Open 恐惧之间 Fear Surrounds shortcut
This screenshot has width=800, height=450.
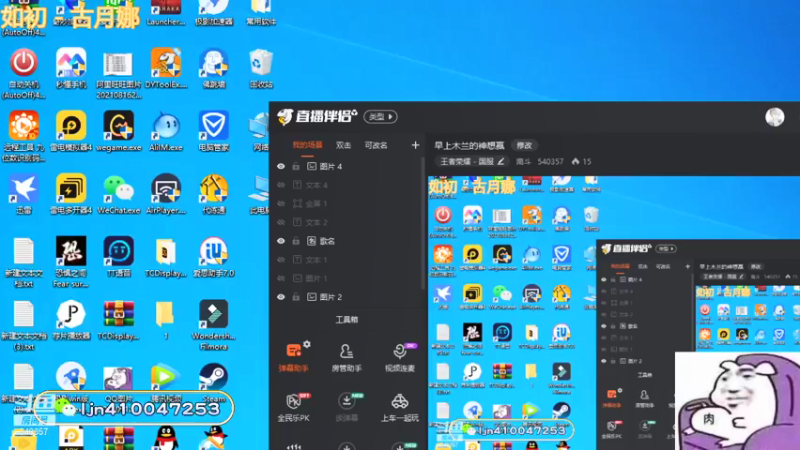coord(71,262)
